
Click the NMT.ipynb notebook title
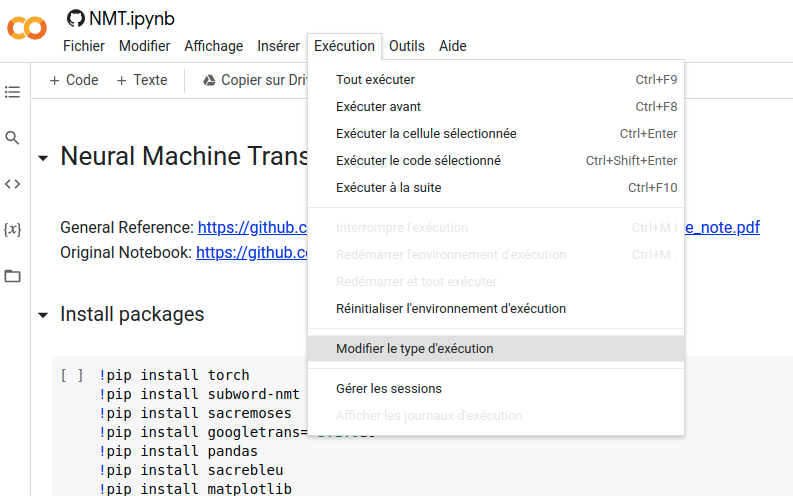[x=132, y=19]
